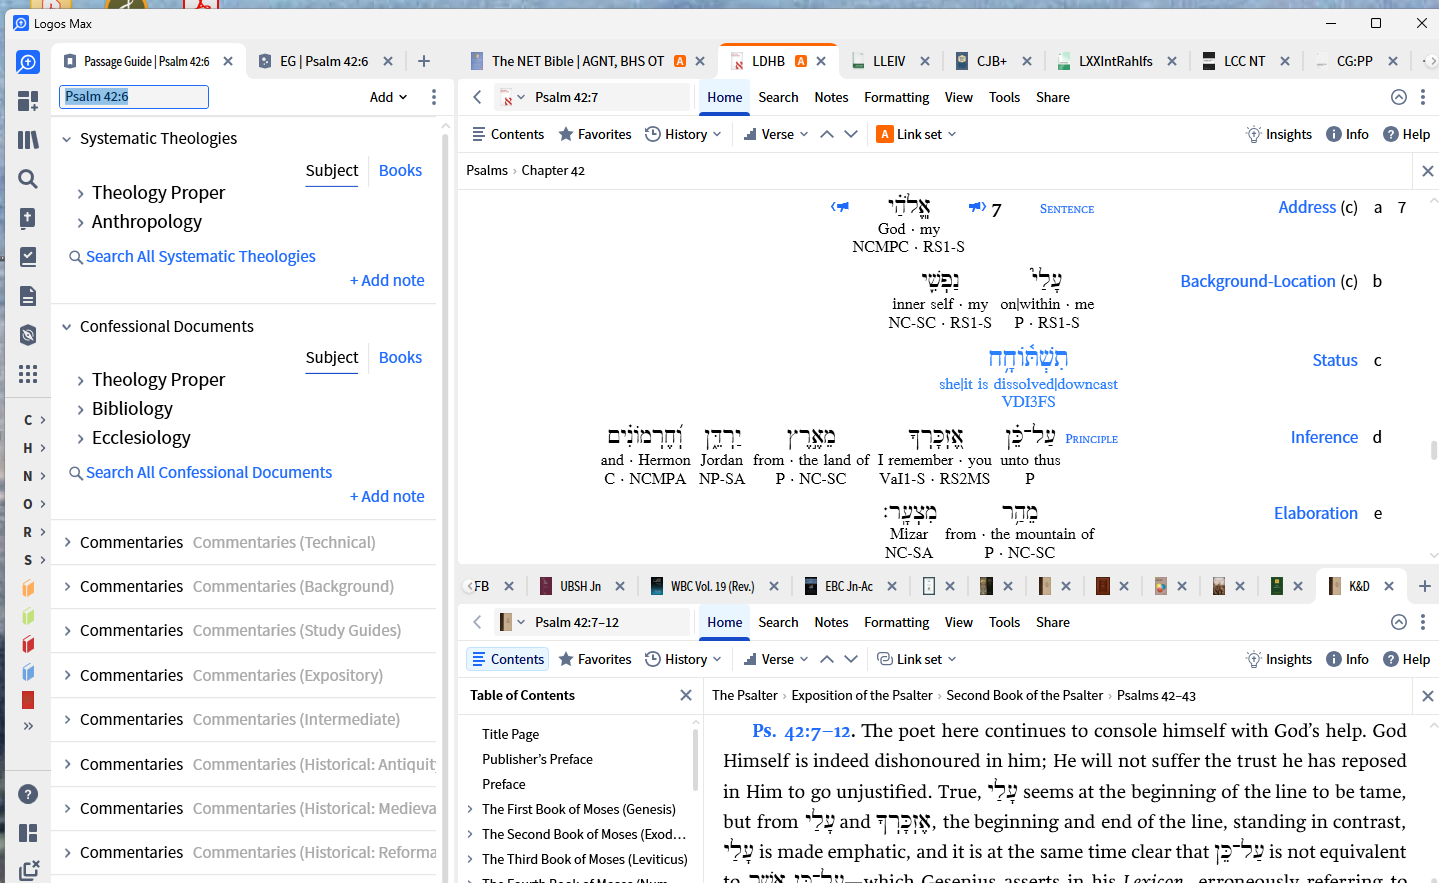Image resolution: width=1439 pixels, height=883 pixels.
Task: Click the Background-Location discourse label
Action: [x=1258, y=282]
